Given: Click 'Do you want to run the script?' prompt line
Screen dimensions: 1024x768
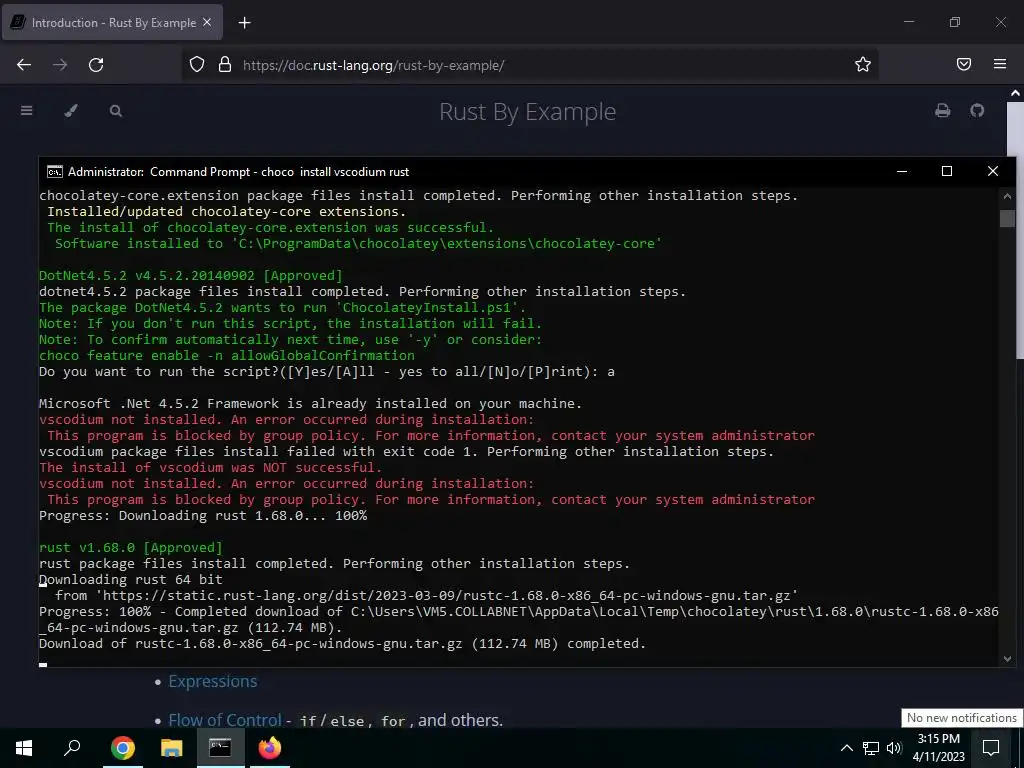Looking at the screenshot, I should [327, 372].
